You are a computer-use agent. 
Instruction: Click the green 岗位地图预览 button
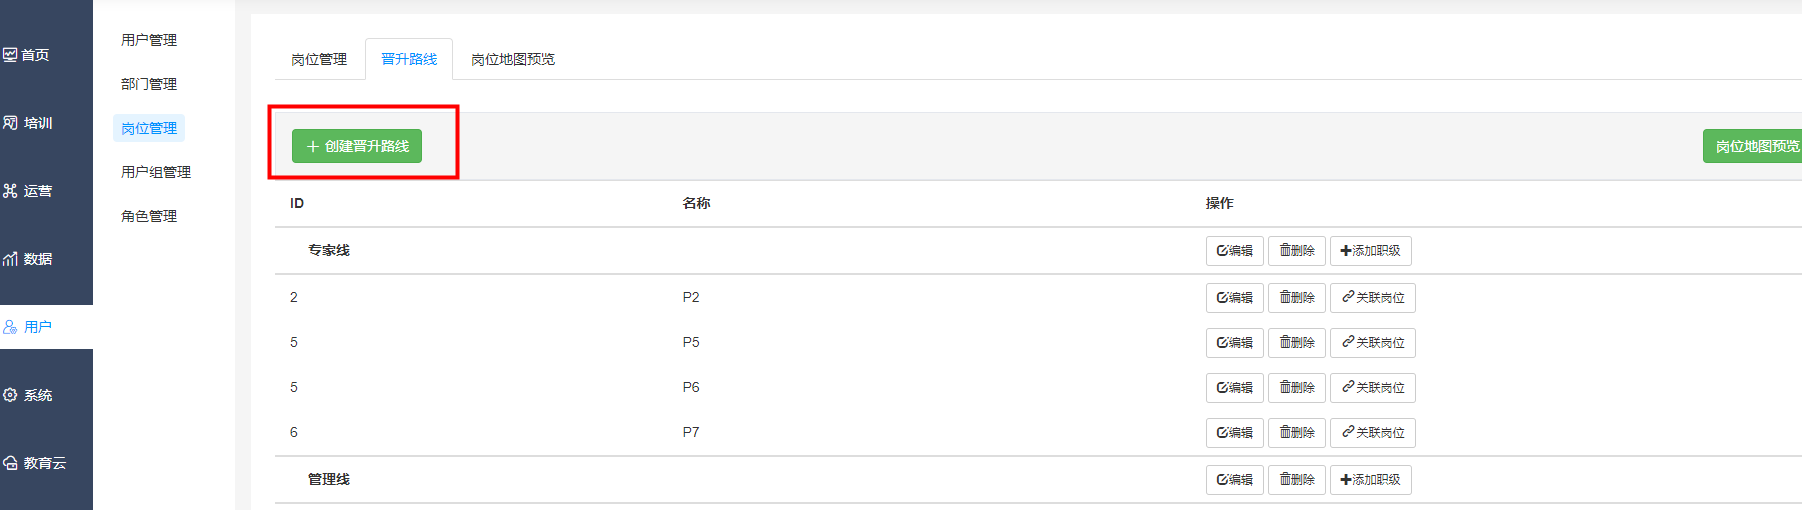1754,146
